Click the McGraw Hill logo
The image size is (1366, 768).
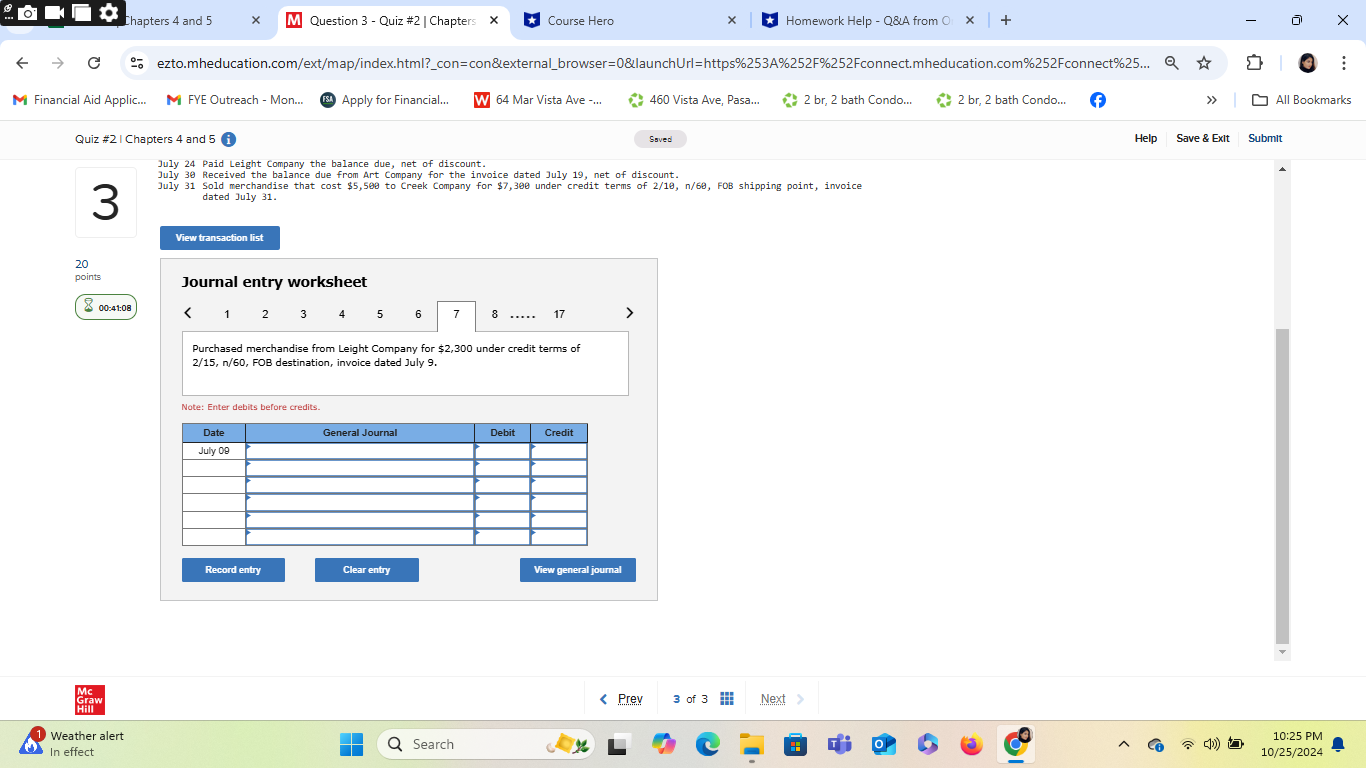89,699
